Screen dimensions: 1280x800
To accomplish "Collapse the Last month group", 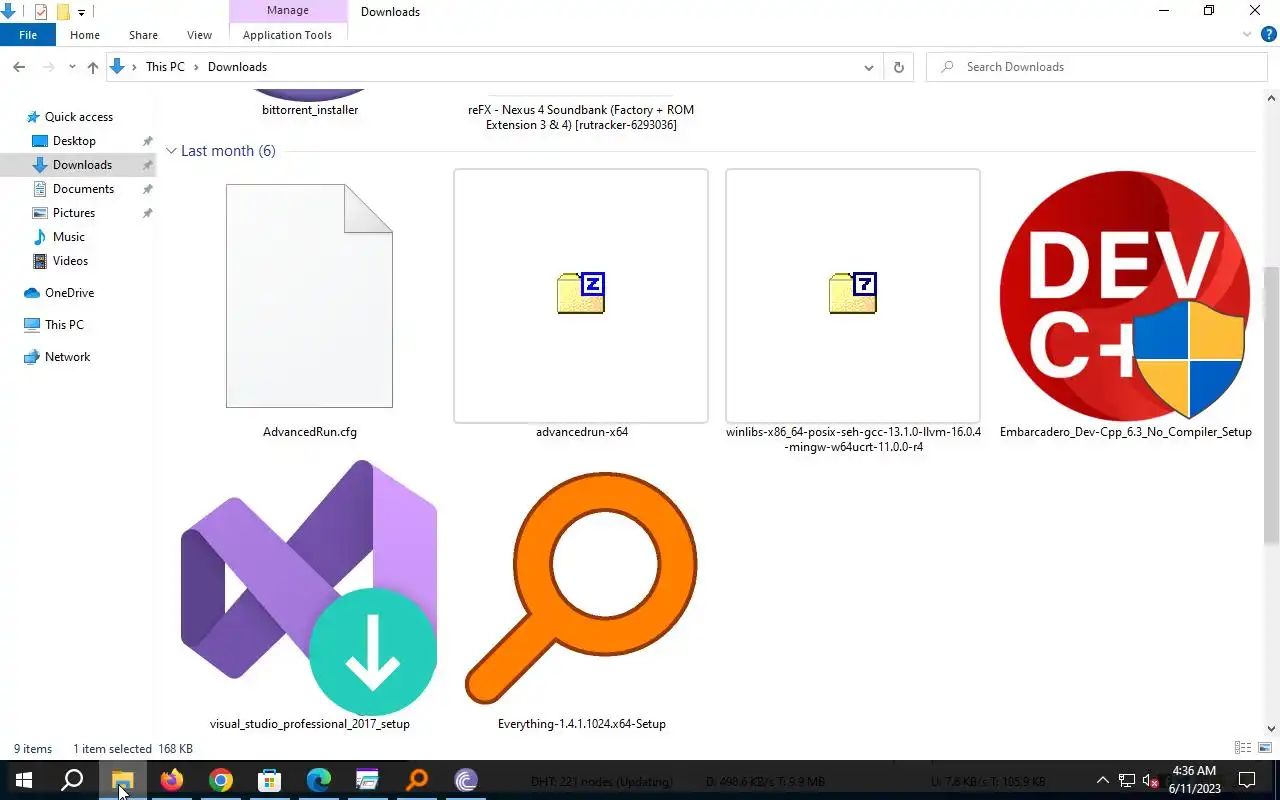I will (x=172, y=151).
